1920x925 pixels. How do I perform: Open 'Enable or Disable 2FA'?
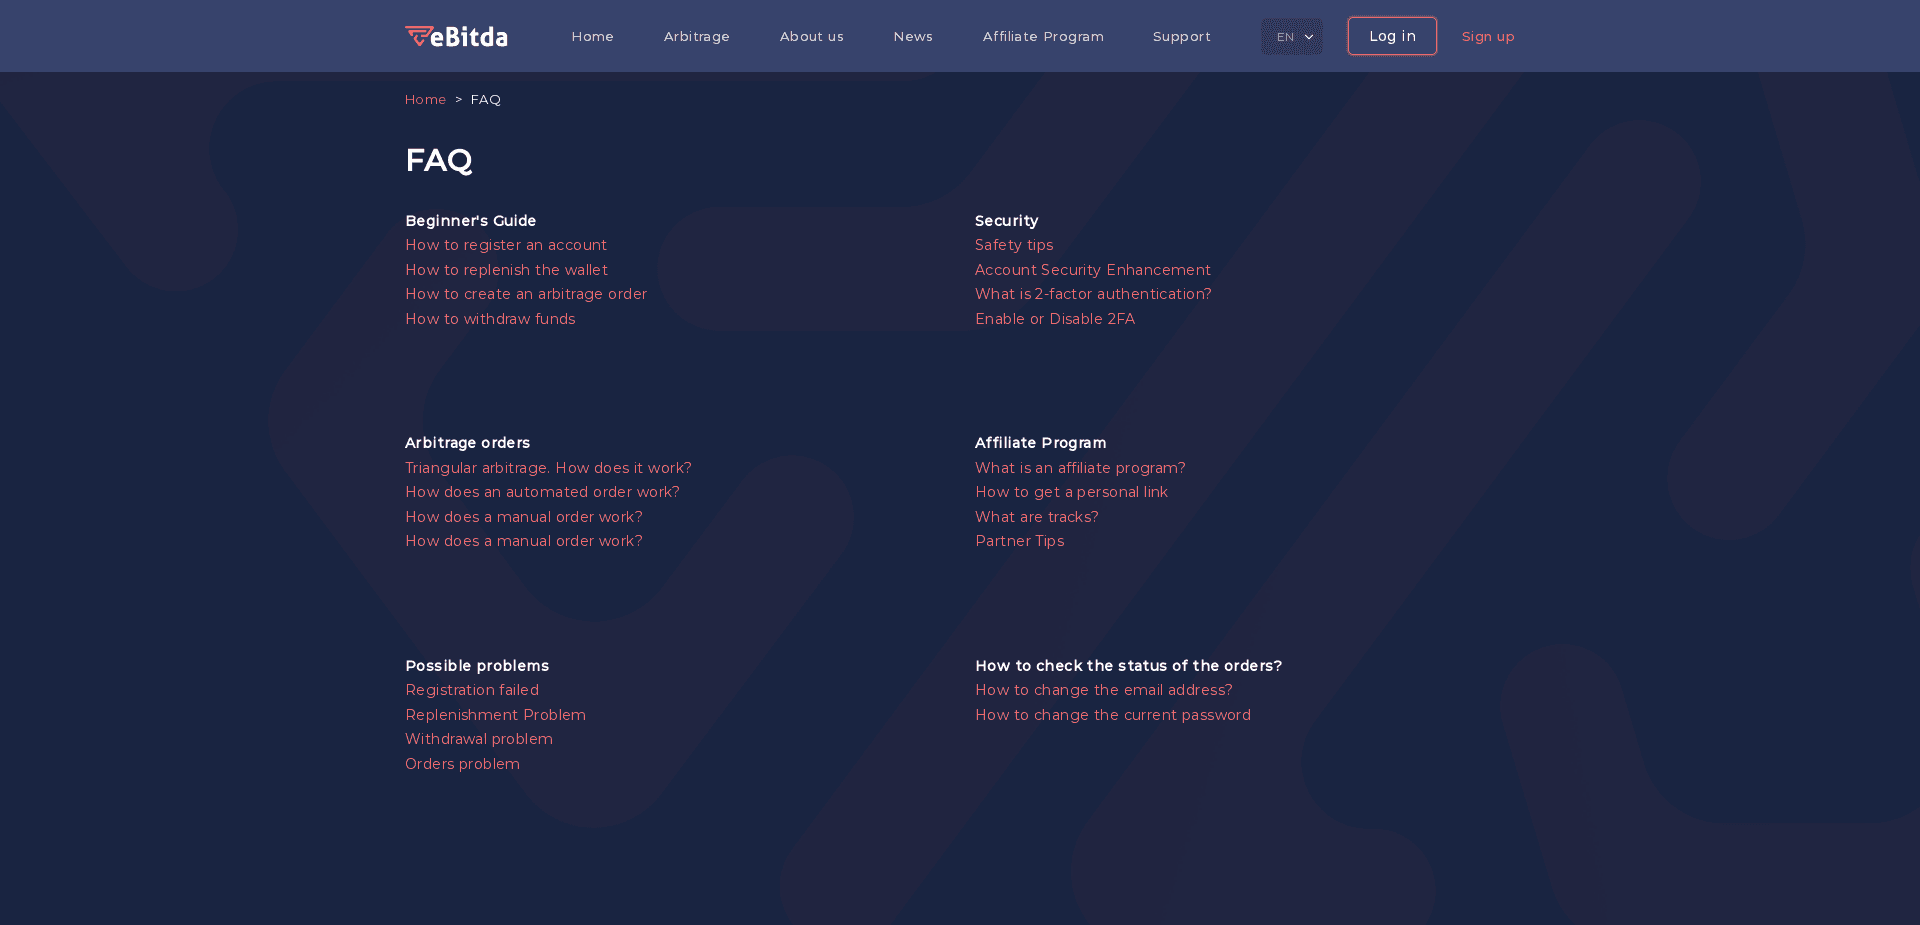(1055, 319)
